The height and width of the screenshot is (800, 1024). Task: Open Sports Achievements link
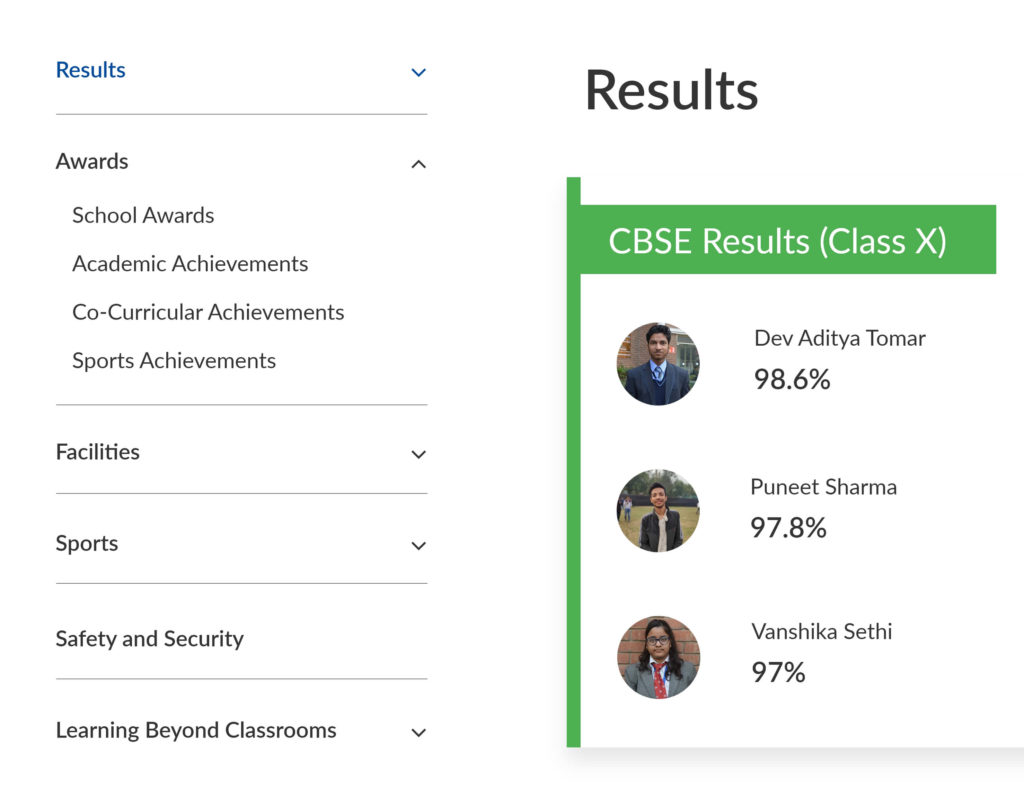(174, 360)
